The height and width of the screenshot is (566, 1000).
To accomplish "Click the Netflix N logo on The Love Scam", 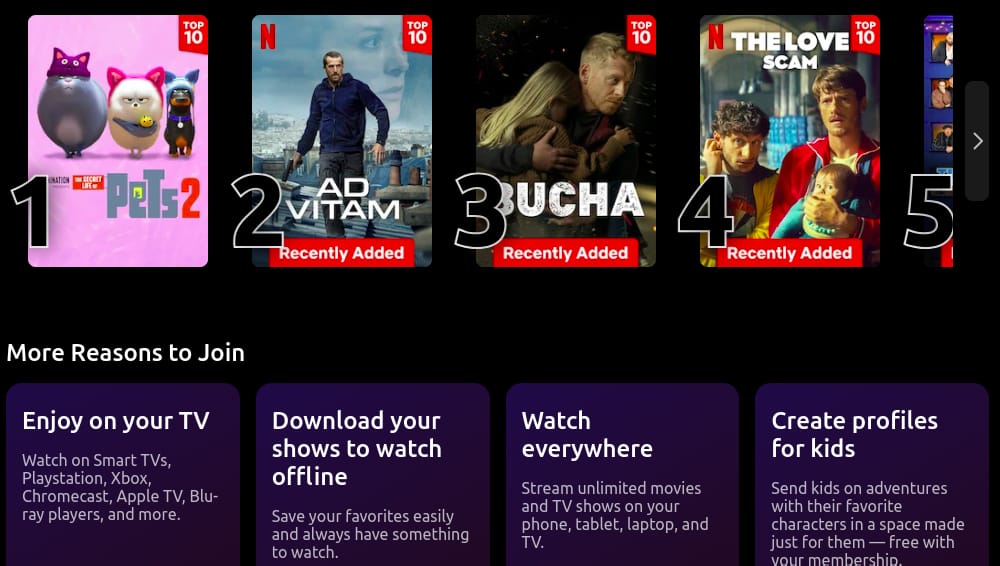I will tap(716, 36).
